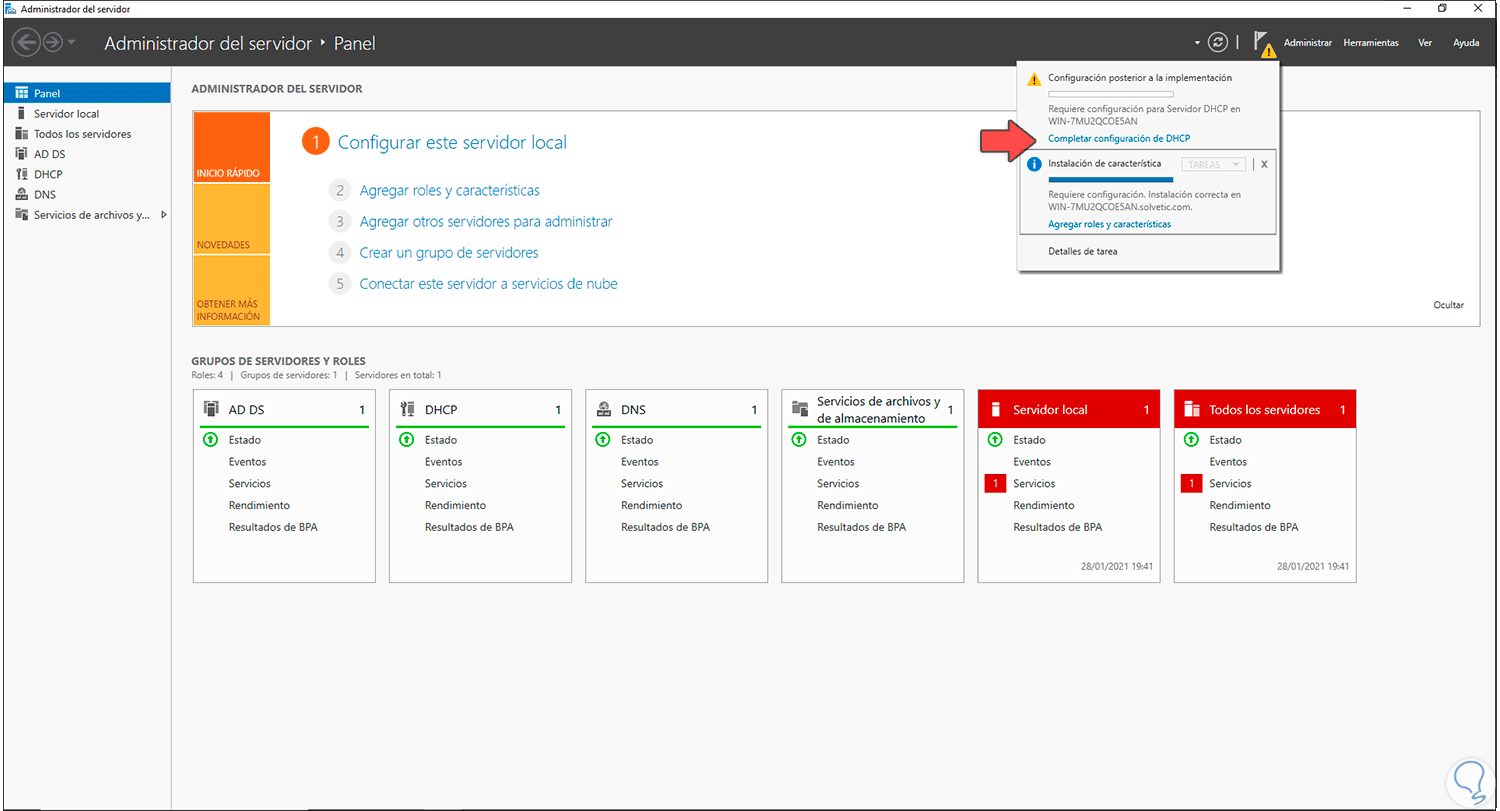Open Resultados de BPA in AD DS tile
The height and width of the screenshot is (811, 1500).
tap(273, 527)
